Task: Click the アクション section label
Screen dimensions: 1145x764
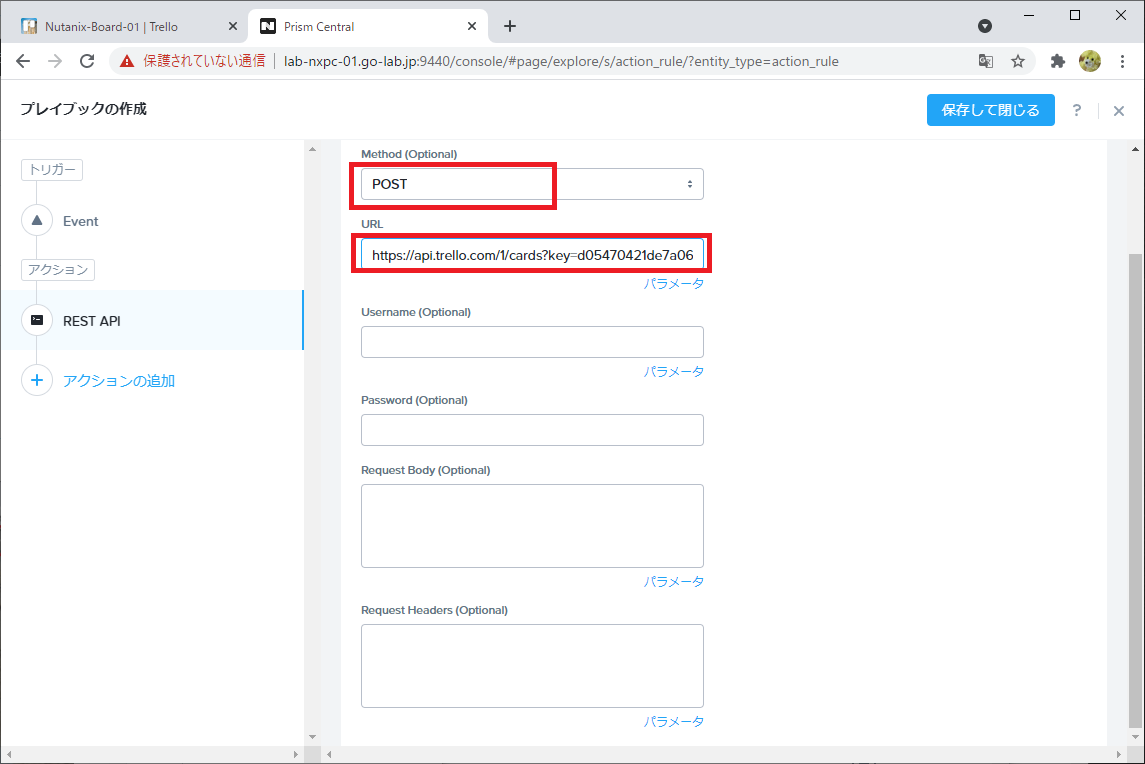Action: [58, 270]
